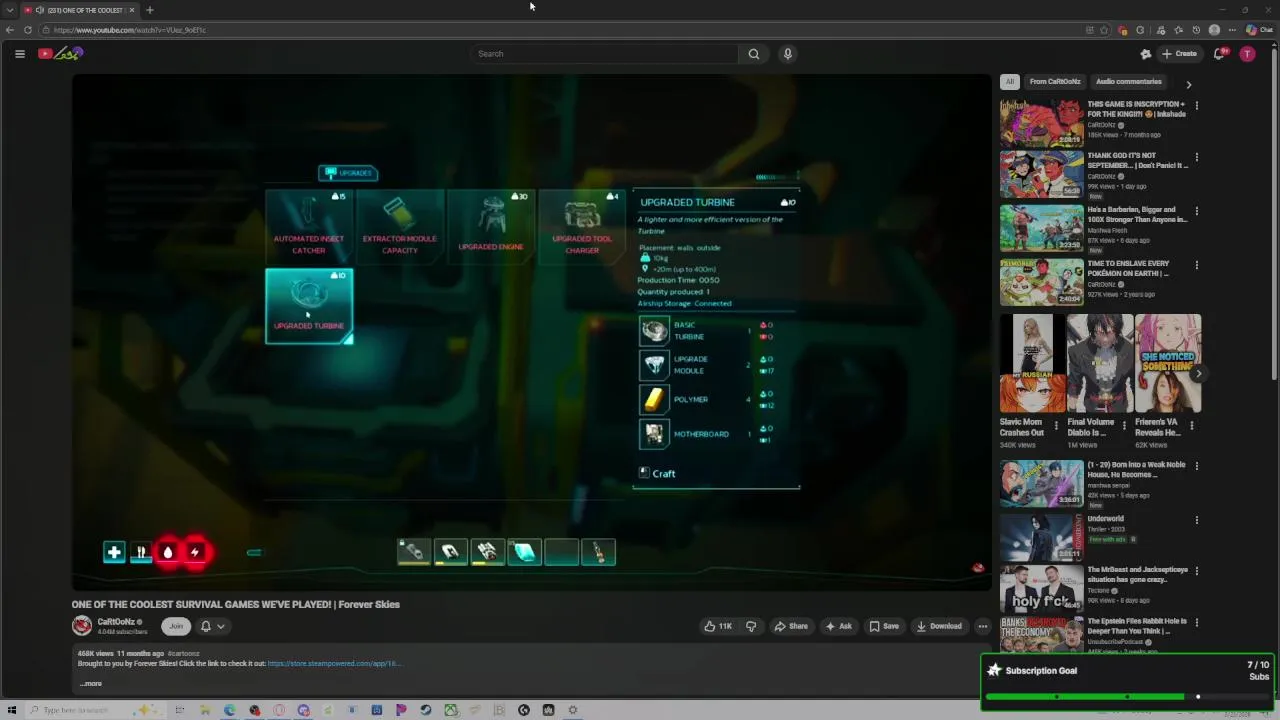The width and height of the screenshot is (1280, 720).
Task: Select the Audio commentaries chip
Action: (1129, 82)
